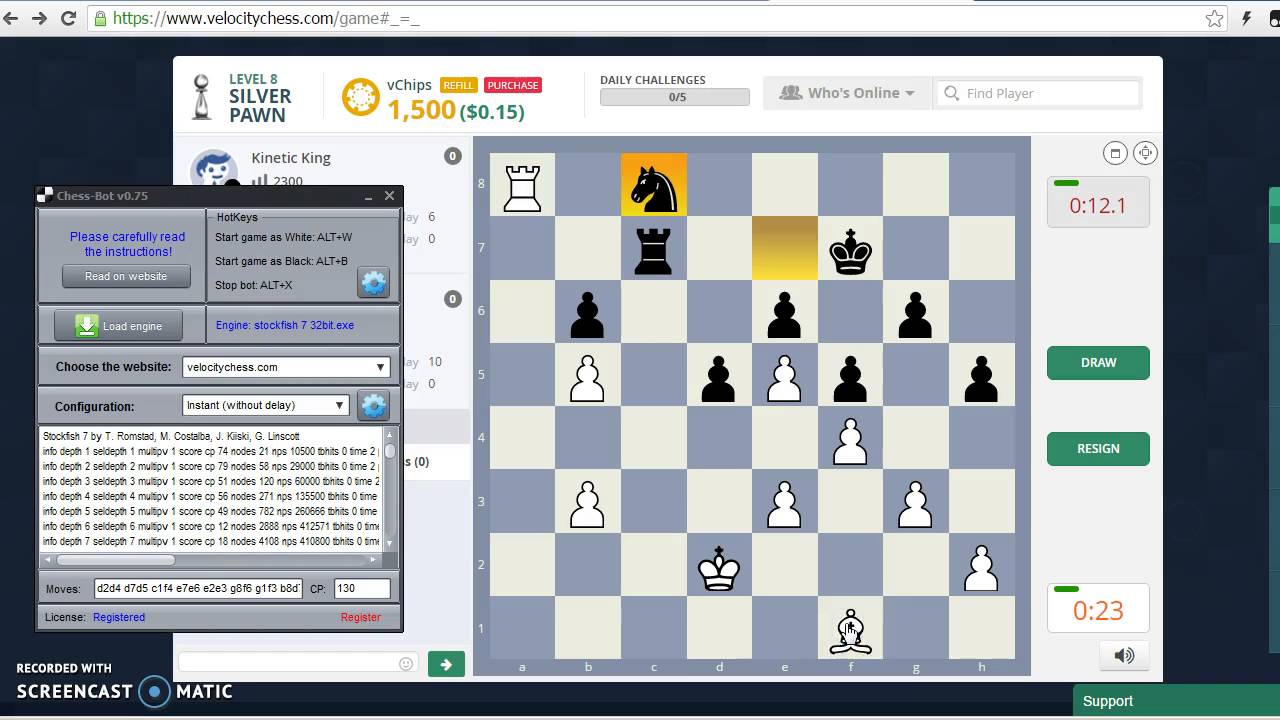Click the Registered license link

coord(119,617)
